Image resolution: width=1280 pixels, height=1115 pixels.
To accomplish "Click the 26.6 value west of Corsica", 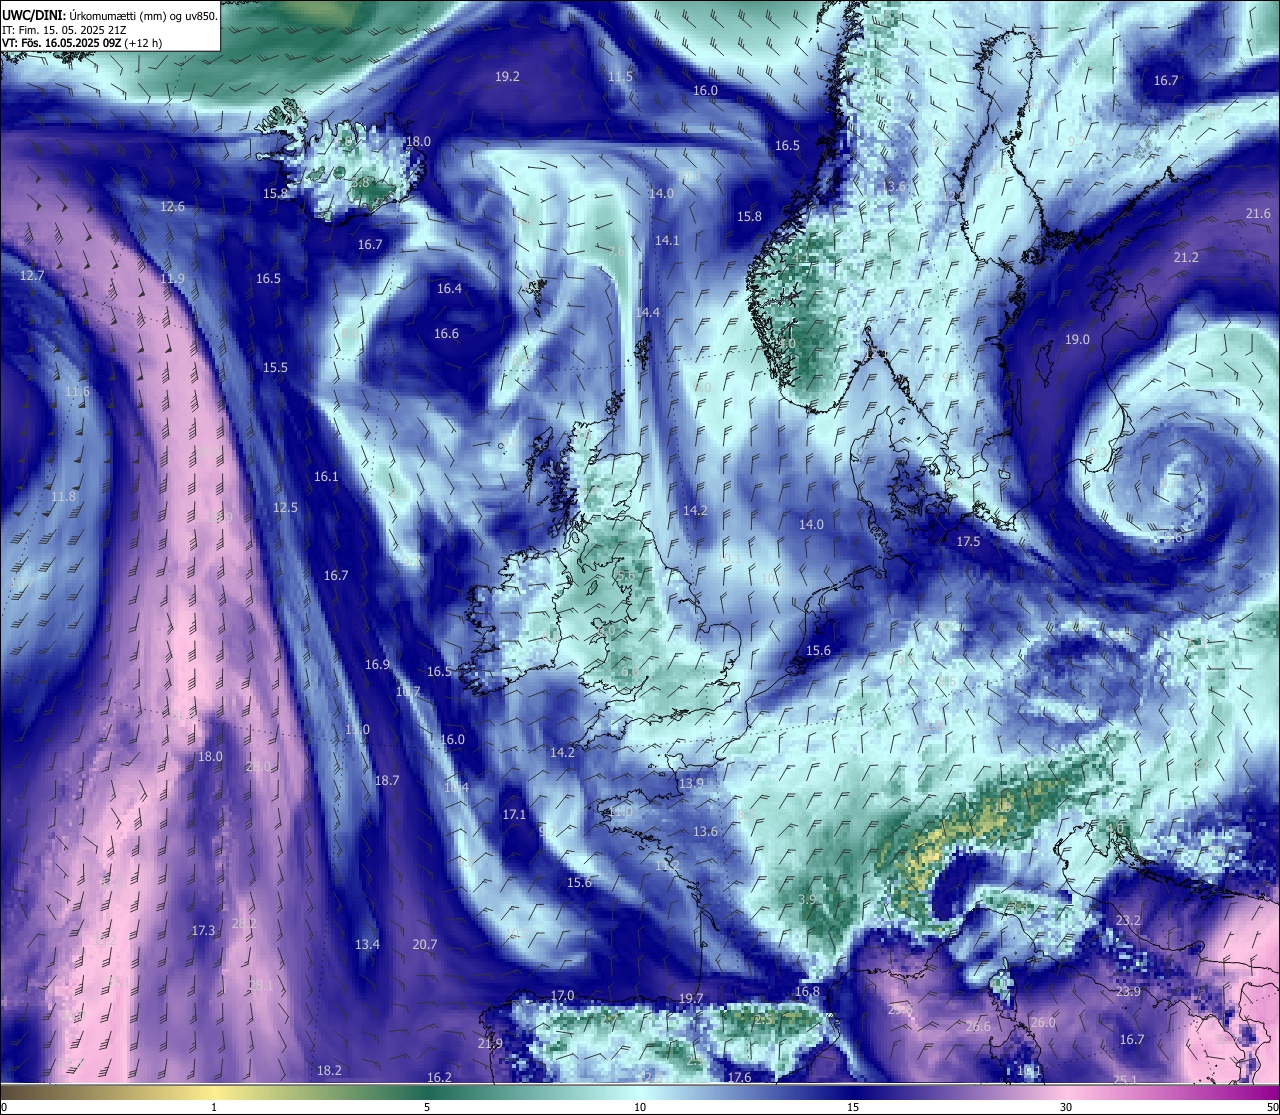I will (x=978, y=1026).
